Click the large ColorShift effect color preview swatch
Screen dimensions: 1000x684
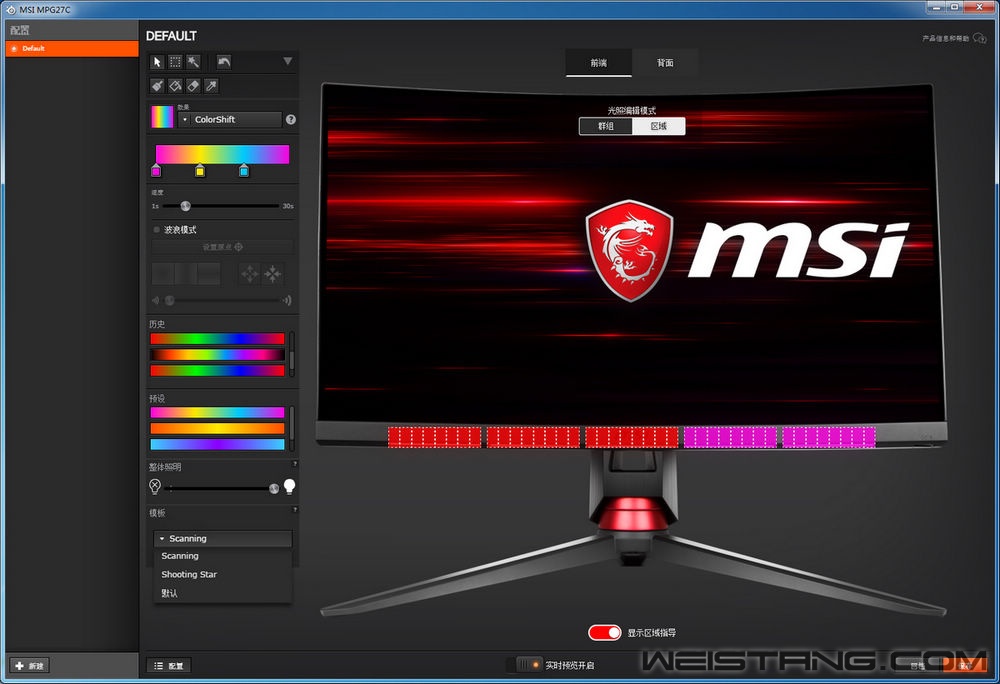[x=162, y=117]
